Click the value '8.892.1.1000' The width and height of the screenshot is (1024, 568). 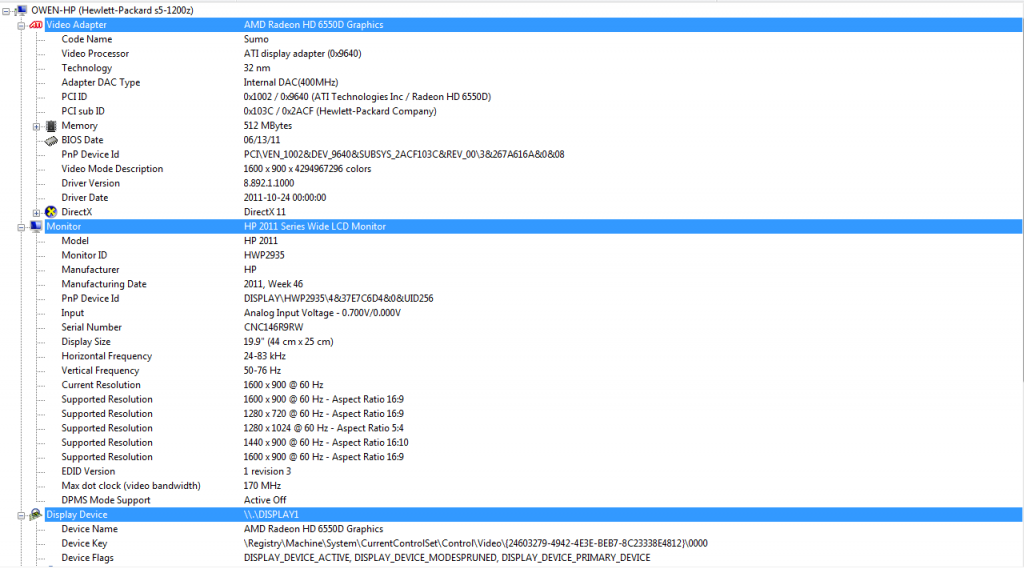tap(269, 183)
